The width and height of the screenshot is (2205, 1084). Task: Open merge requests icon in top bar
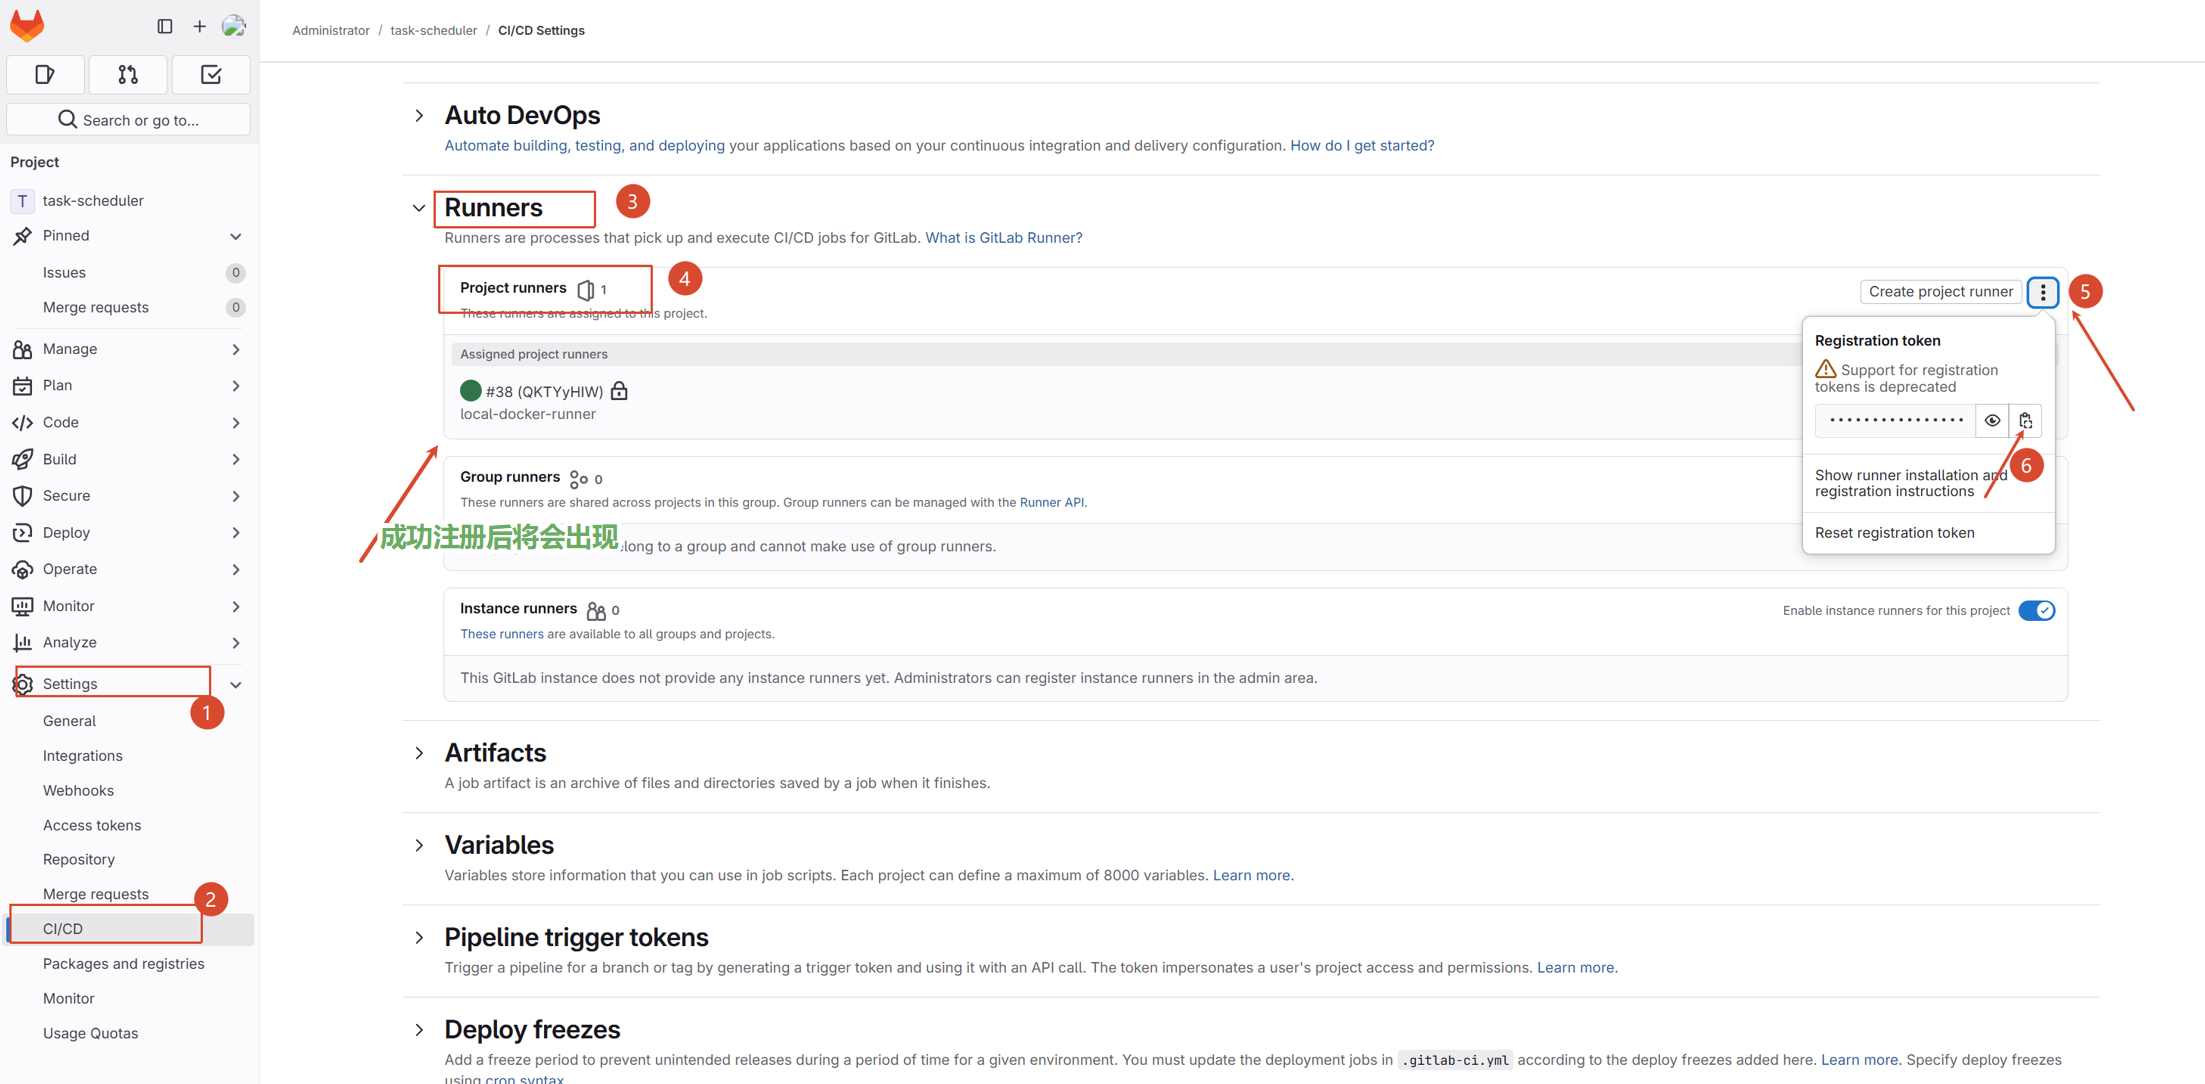[128, 75]
